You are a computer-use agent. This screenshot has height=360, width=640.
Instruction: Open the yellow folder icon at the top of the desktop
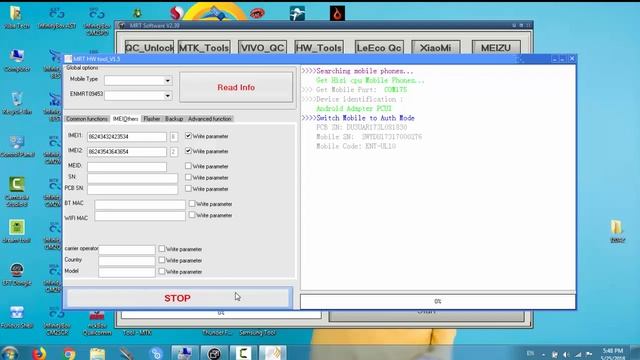click(x=16, y=17)
